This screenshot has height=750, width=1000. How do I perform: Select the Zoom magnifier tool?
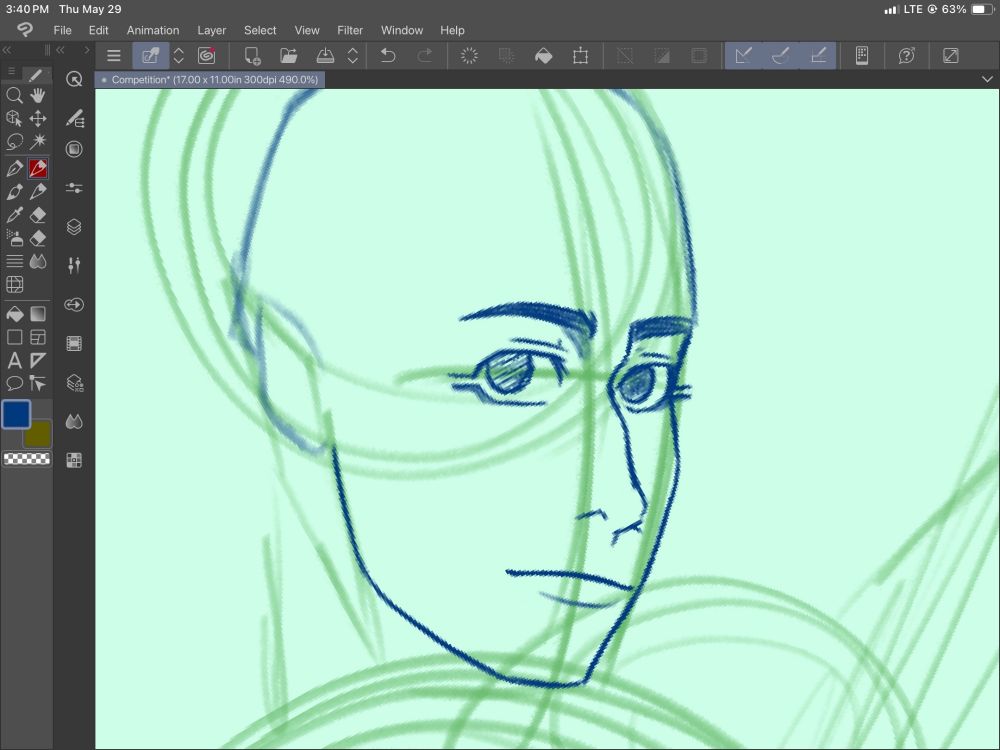[x=14, y=95]
